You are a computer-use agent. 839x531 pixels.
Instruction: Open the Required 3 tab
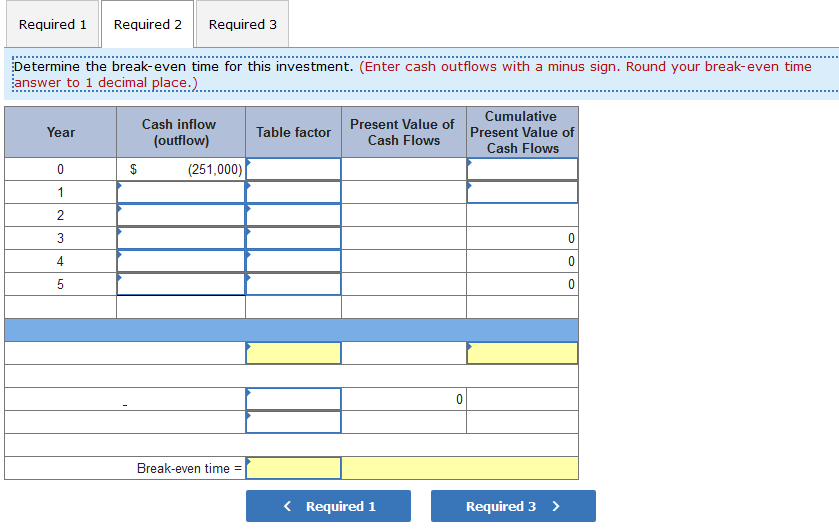[x=242, y=24]
